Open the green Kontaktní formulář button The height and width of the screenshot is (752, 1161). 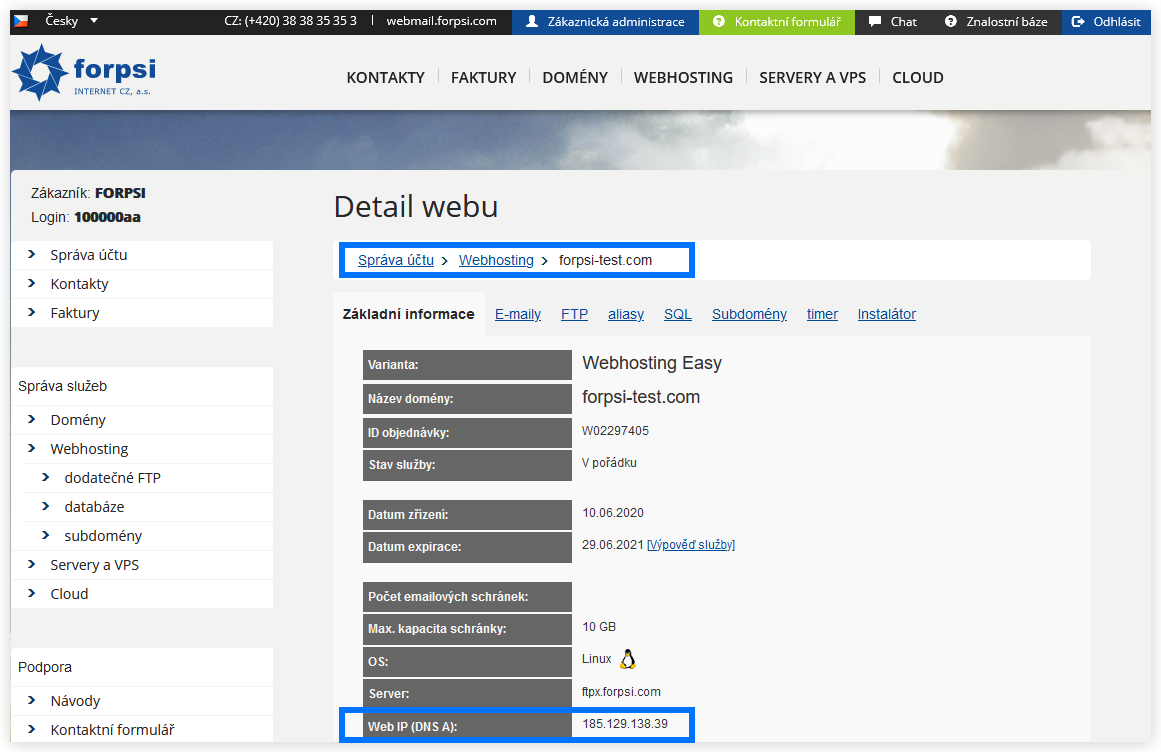[777, 21]
